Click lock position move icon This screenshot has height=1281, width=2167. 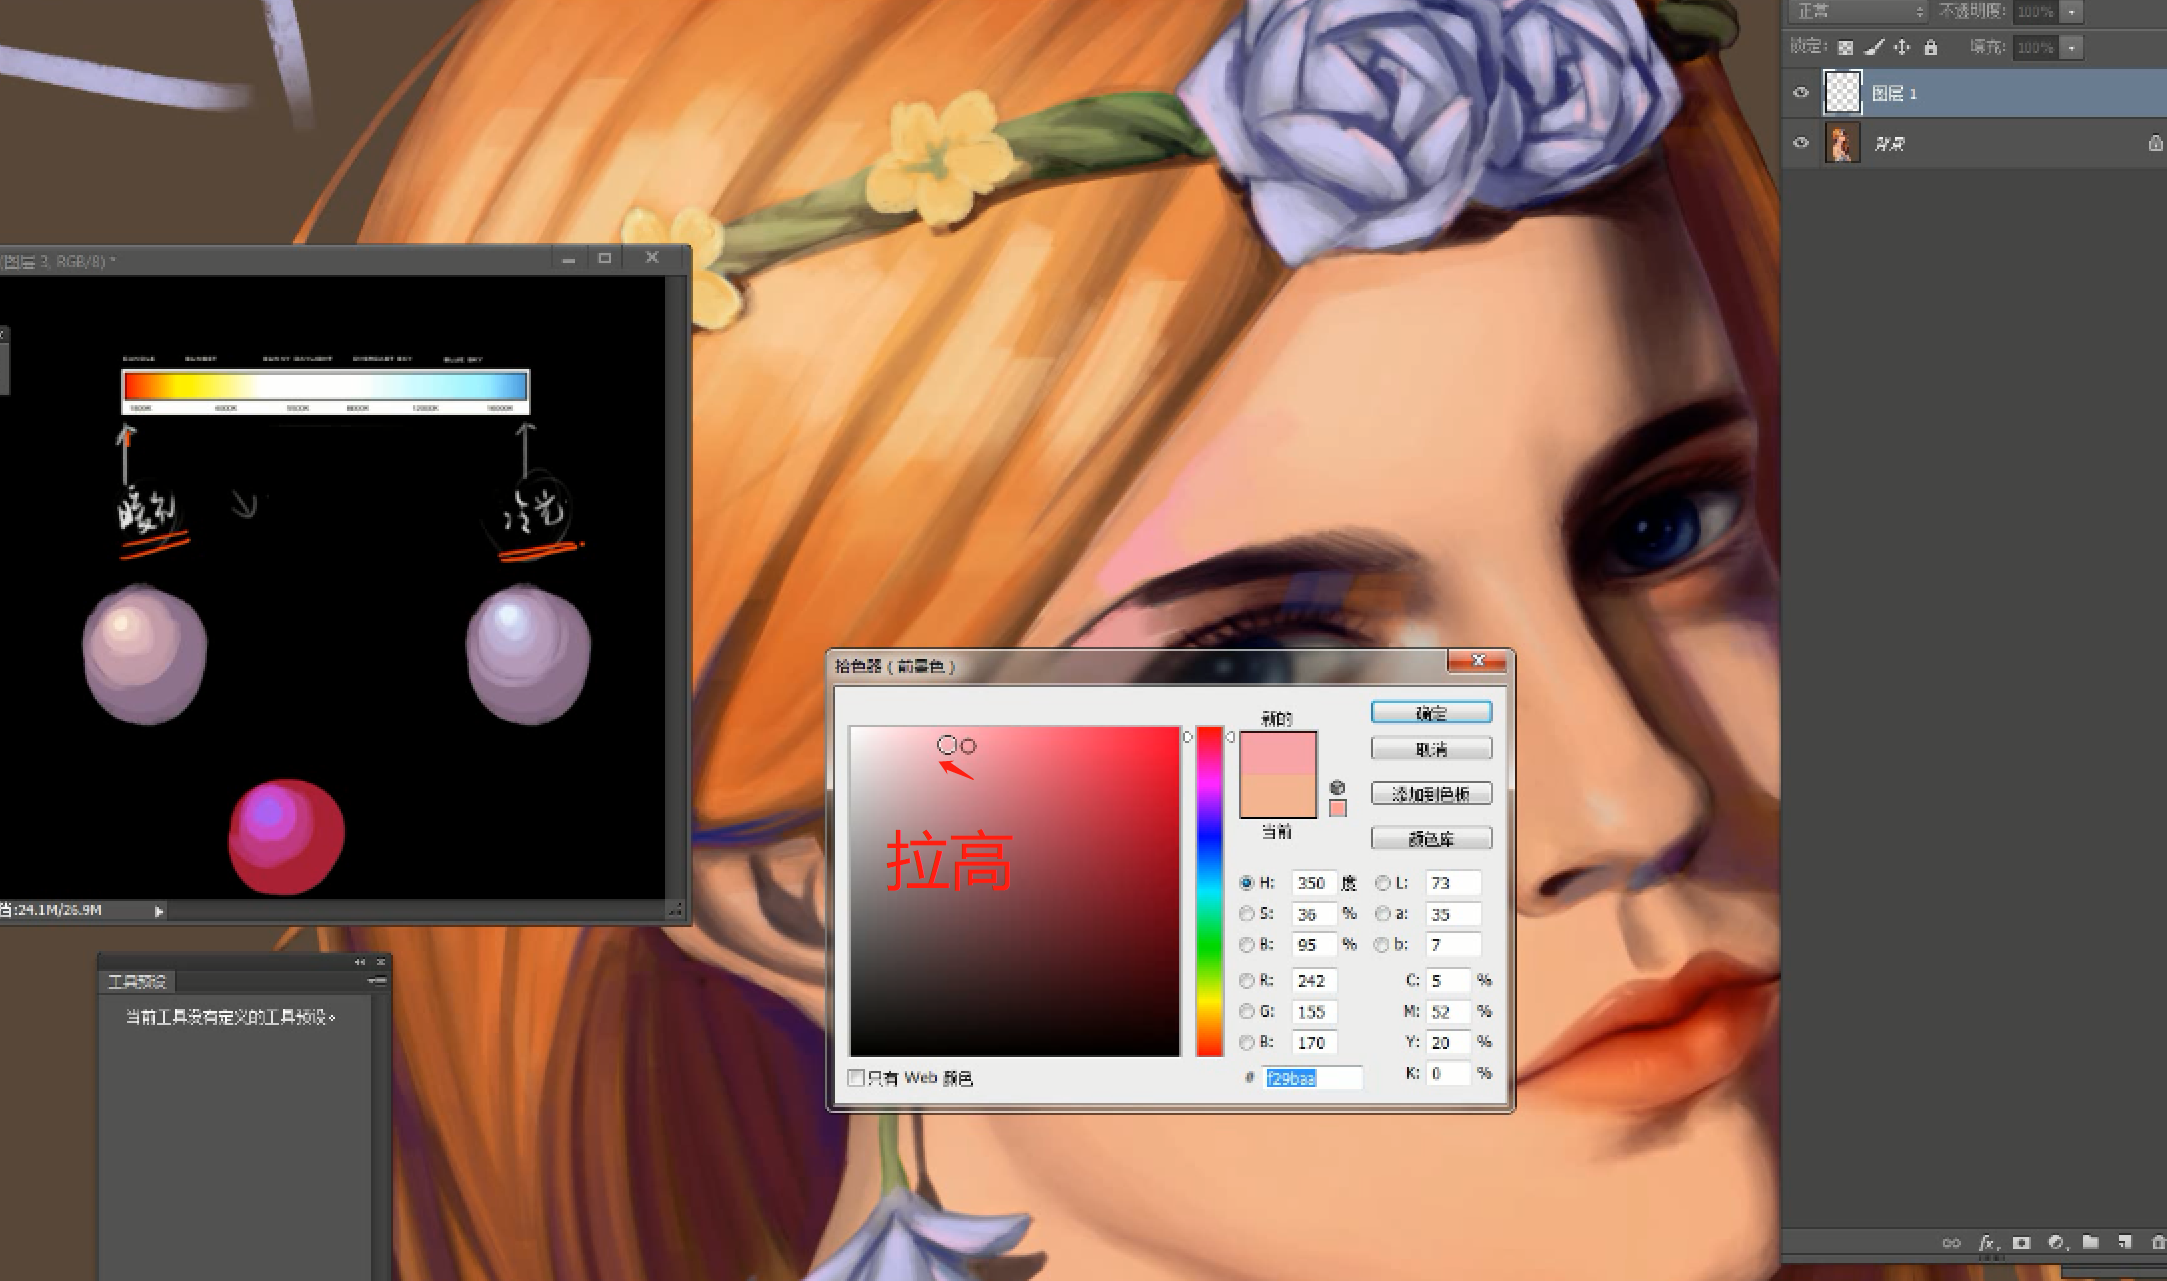(x=1902, y=47)
